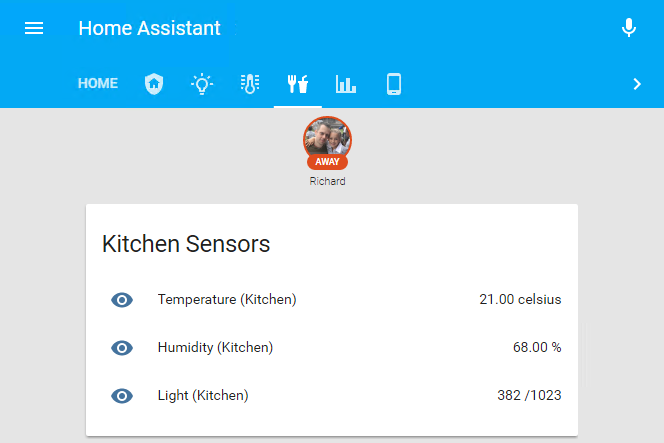Screen dimensions: 664x443
Task: Activate the microphone voice command
Action: pyautogui.click(x=629, y=28)
